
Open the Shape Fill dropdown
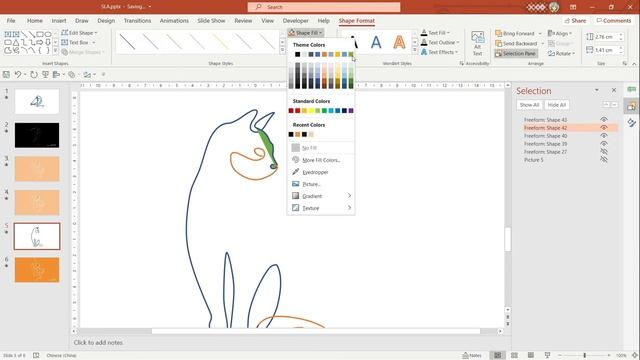pyautogui.click(x=306, y=33)
